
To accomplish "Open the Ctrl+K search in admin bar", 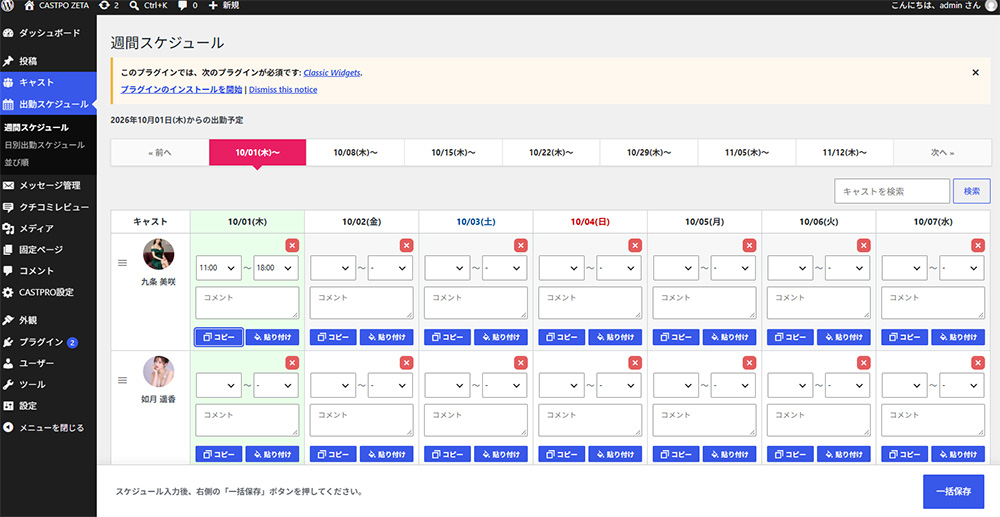I will click(x=148, y=6).
